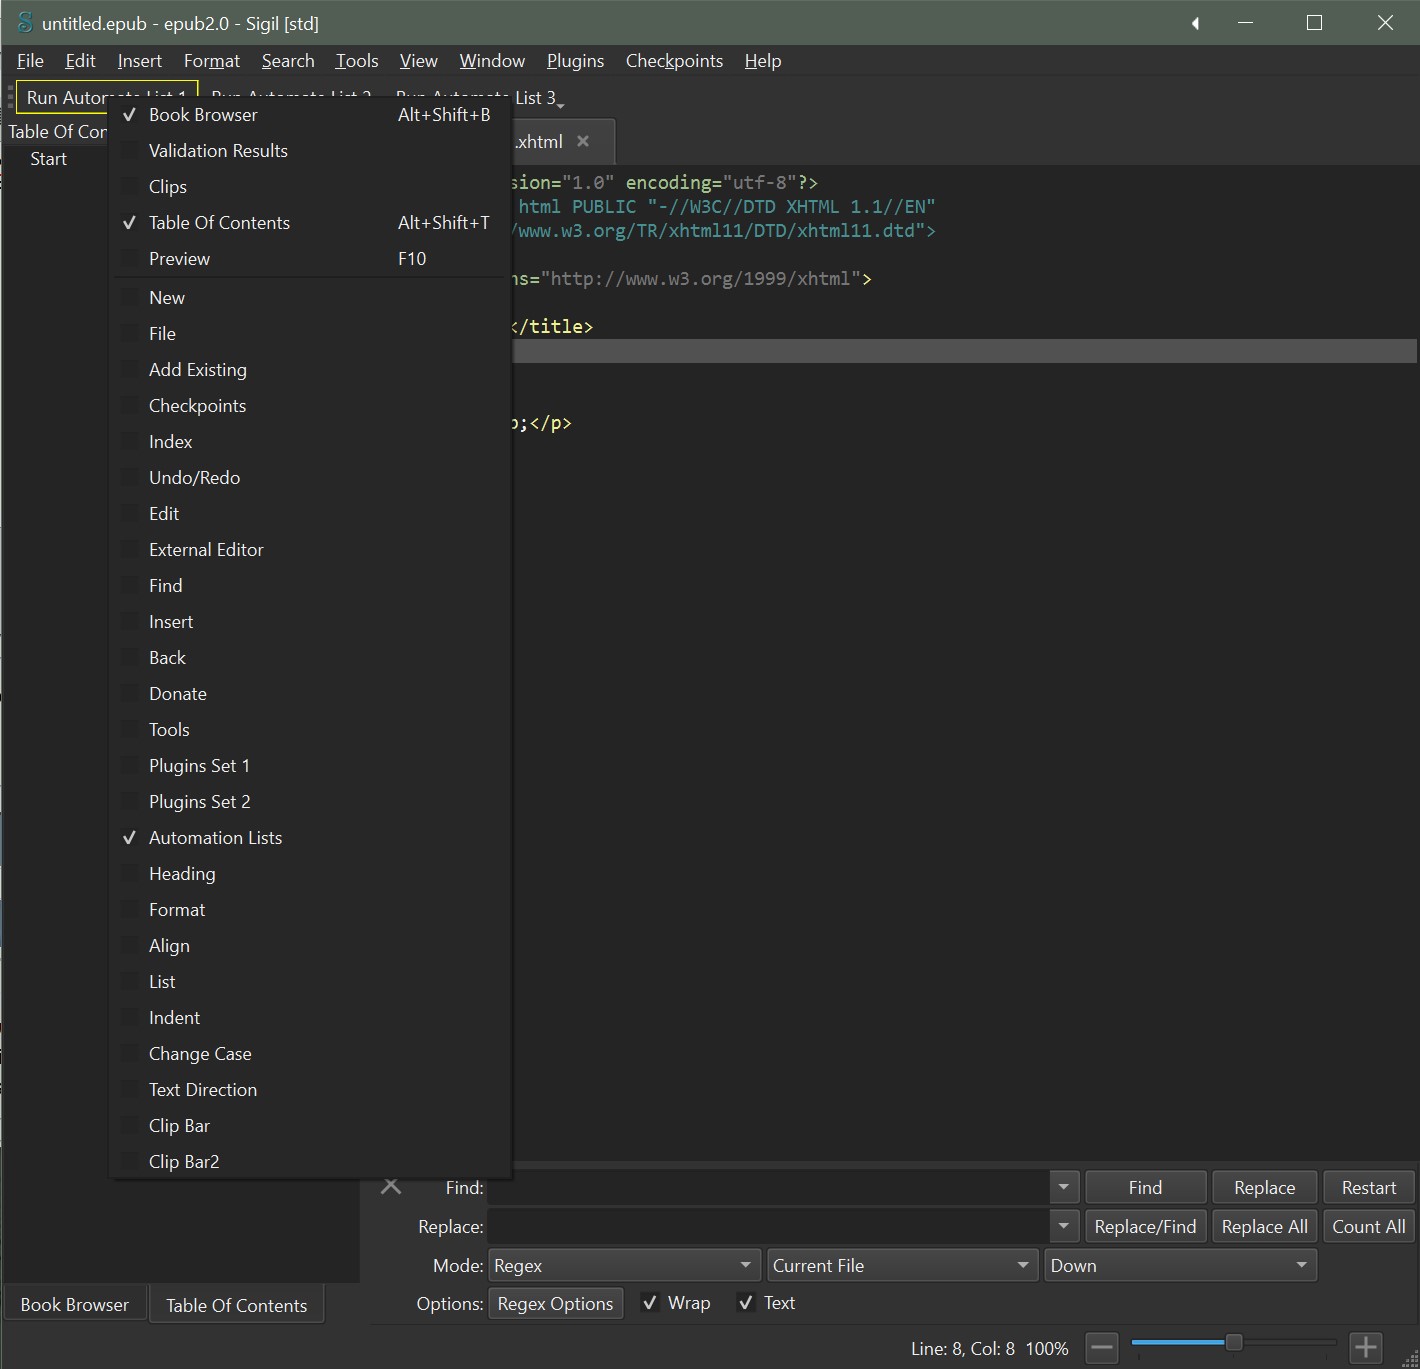Open the Search menu
Image resolution: width=1420 pixels, height=1369 pixels.
tap(288, 61)
